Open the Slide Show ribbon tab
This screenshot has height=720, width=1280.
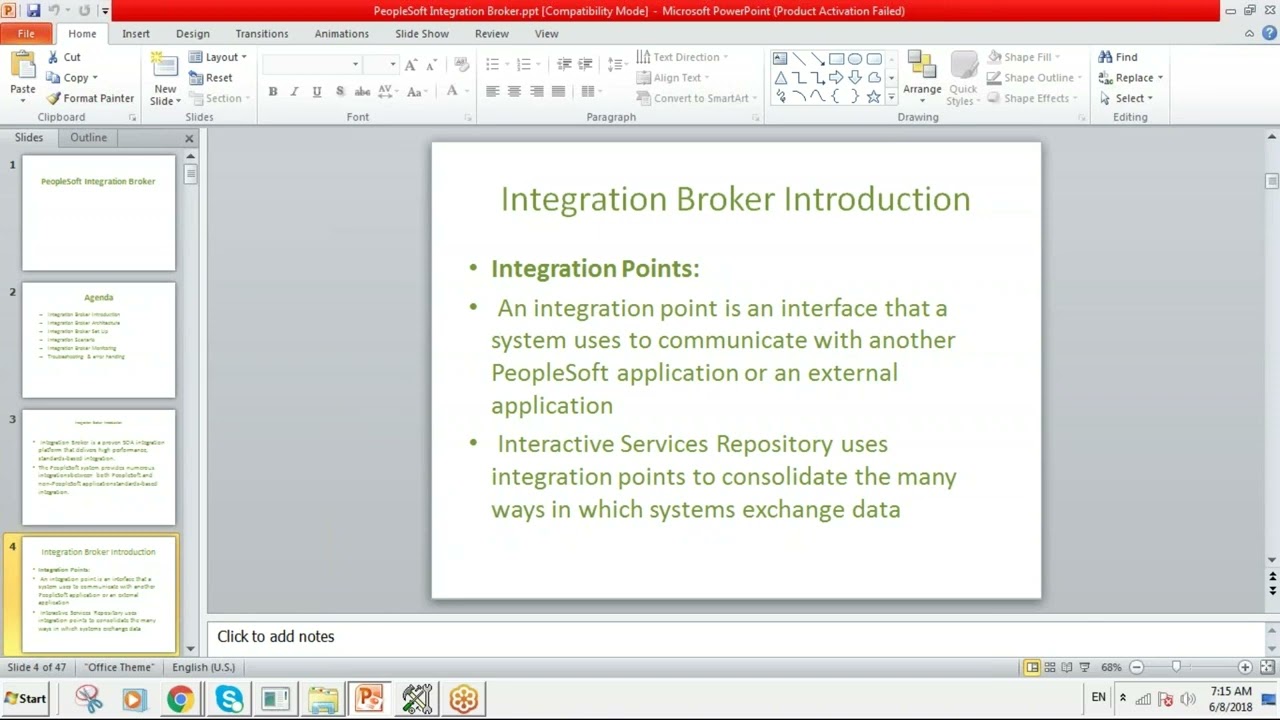[x=422, y=34]
